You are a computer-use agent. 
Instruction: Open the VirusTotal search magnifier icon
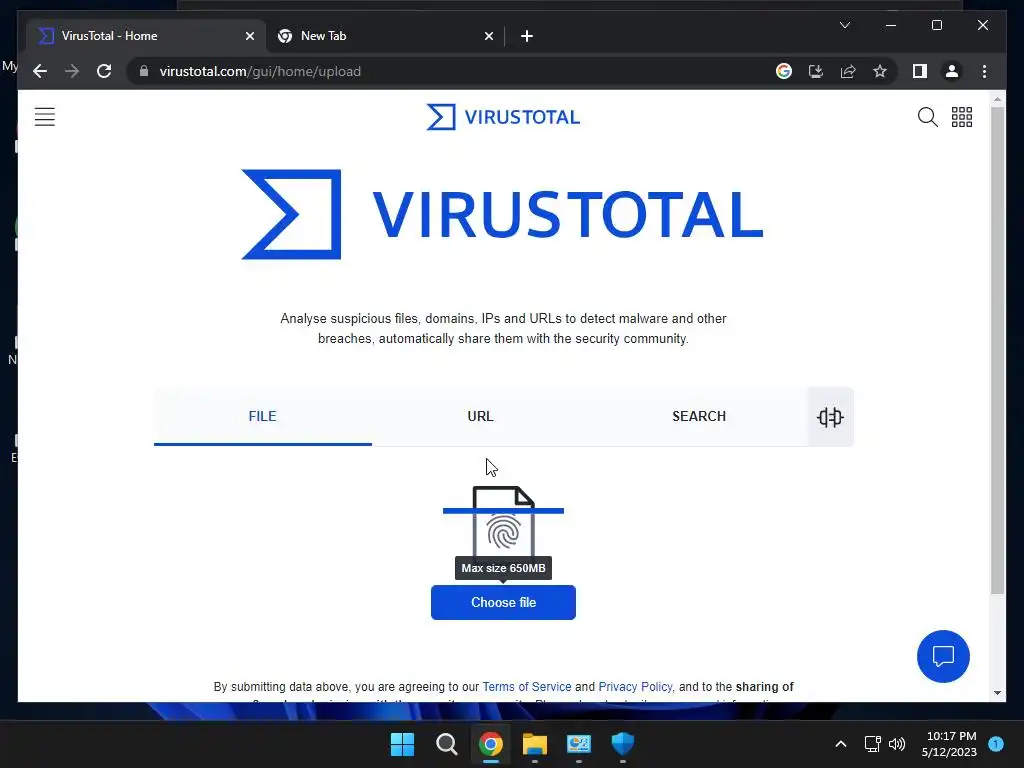pyautogui.click(x=927, y=117)
